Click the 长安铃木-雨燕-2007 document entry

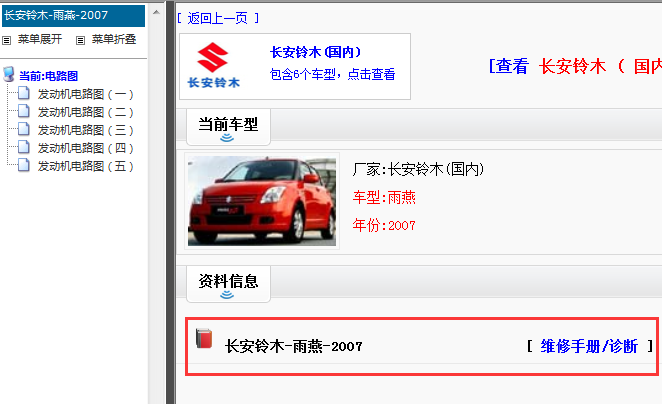[293, 347]
